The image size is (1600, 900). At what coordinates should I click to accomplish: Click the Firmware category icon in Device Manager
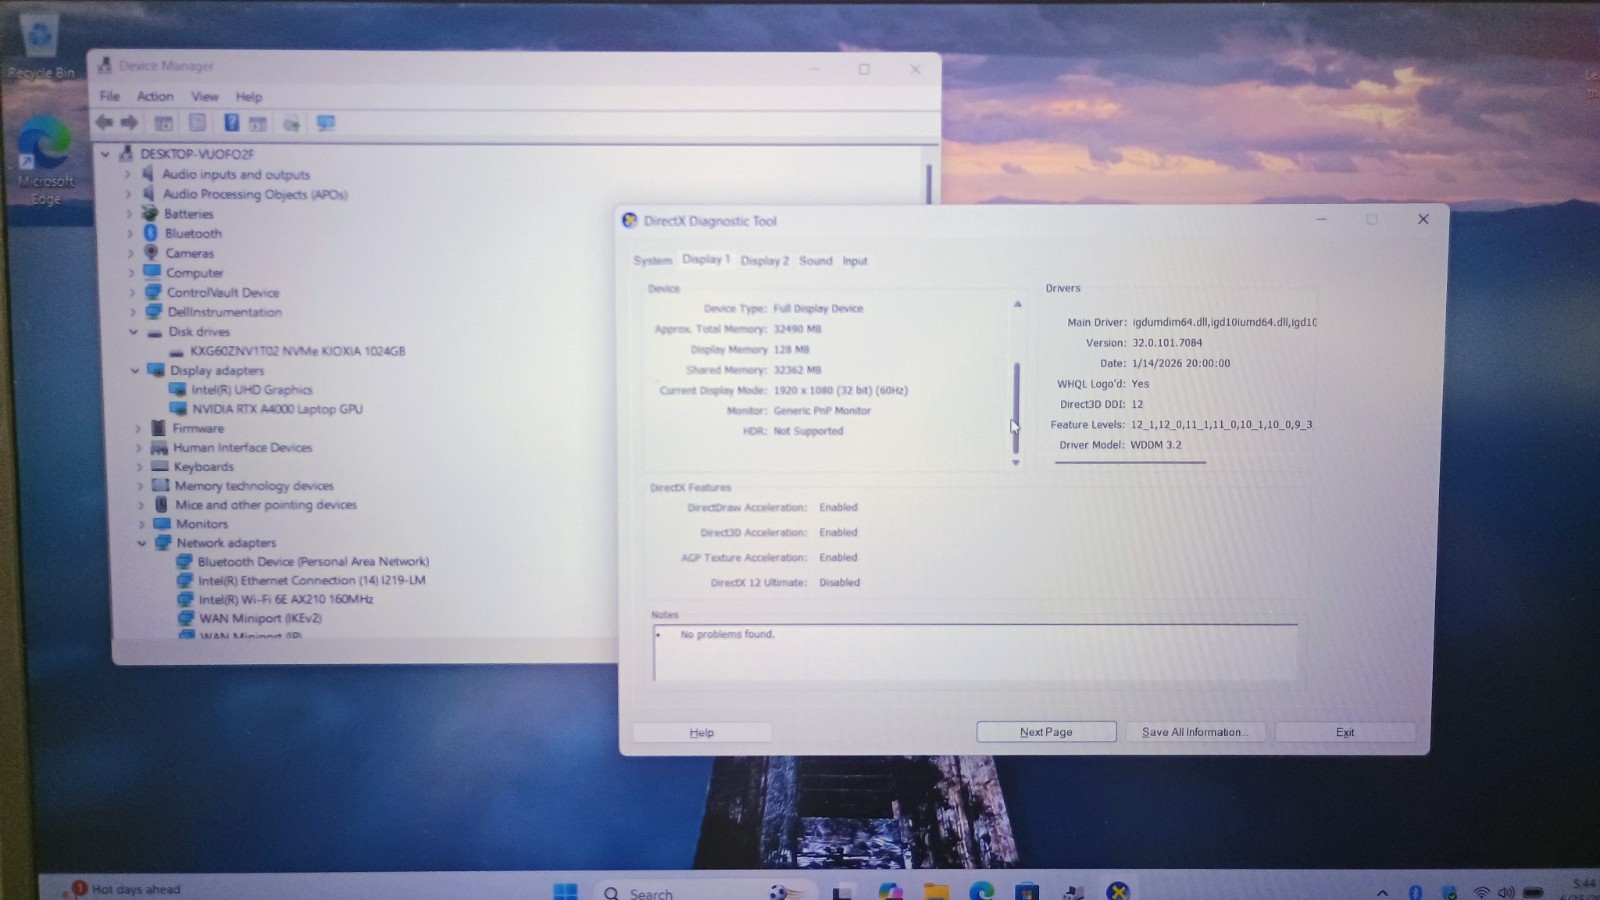(x=158, y=428)
